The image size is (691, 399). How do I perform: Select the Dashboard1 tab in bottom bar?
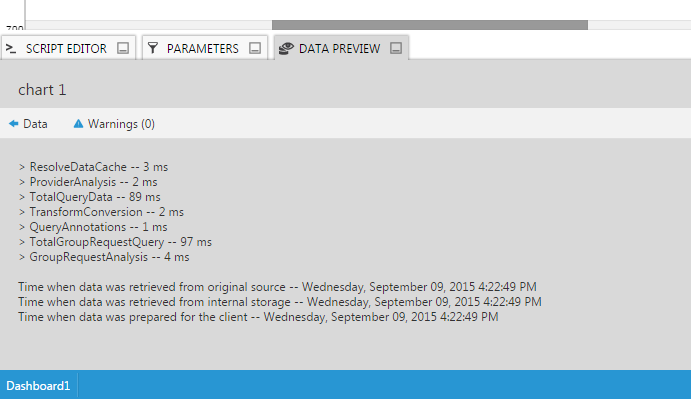(x=38, y=386)
